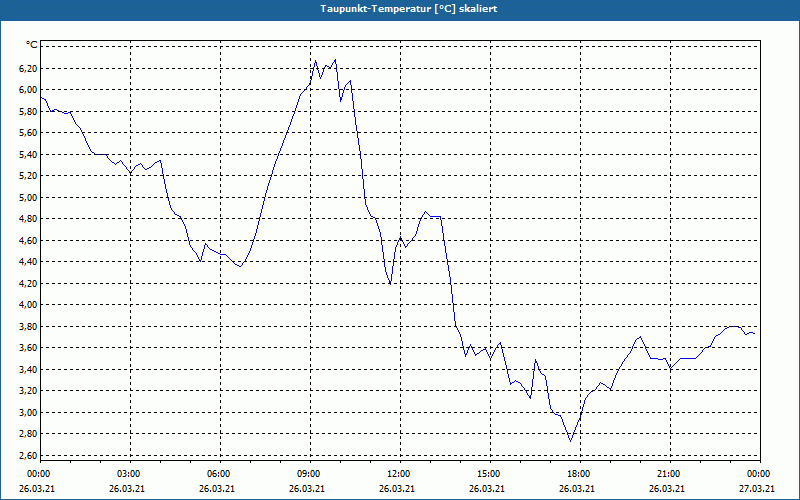Pick the 4,40 y-axis tick label
800x500 pixels.
pos(29,262)
